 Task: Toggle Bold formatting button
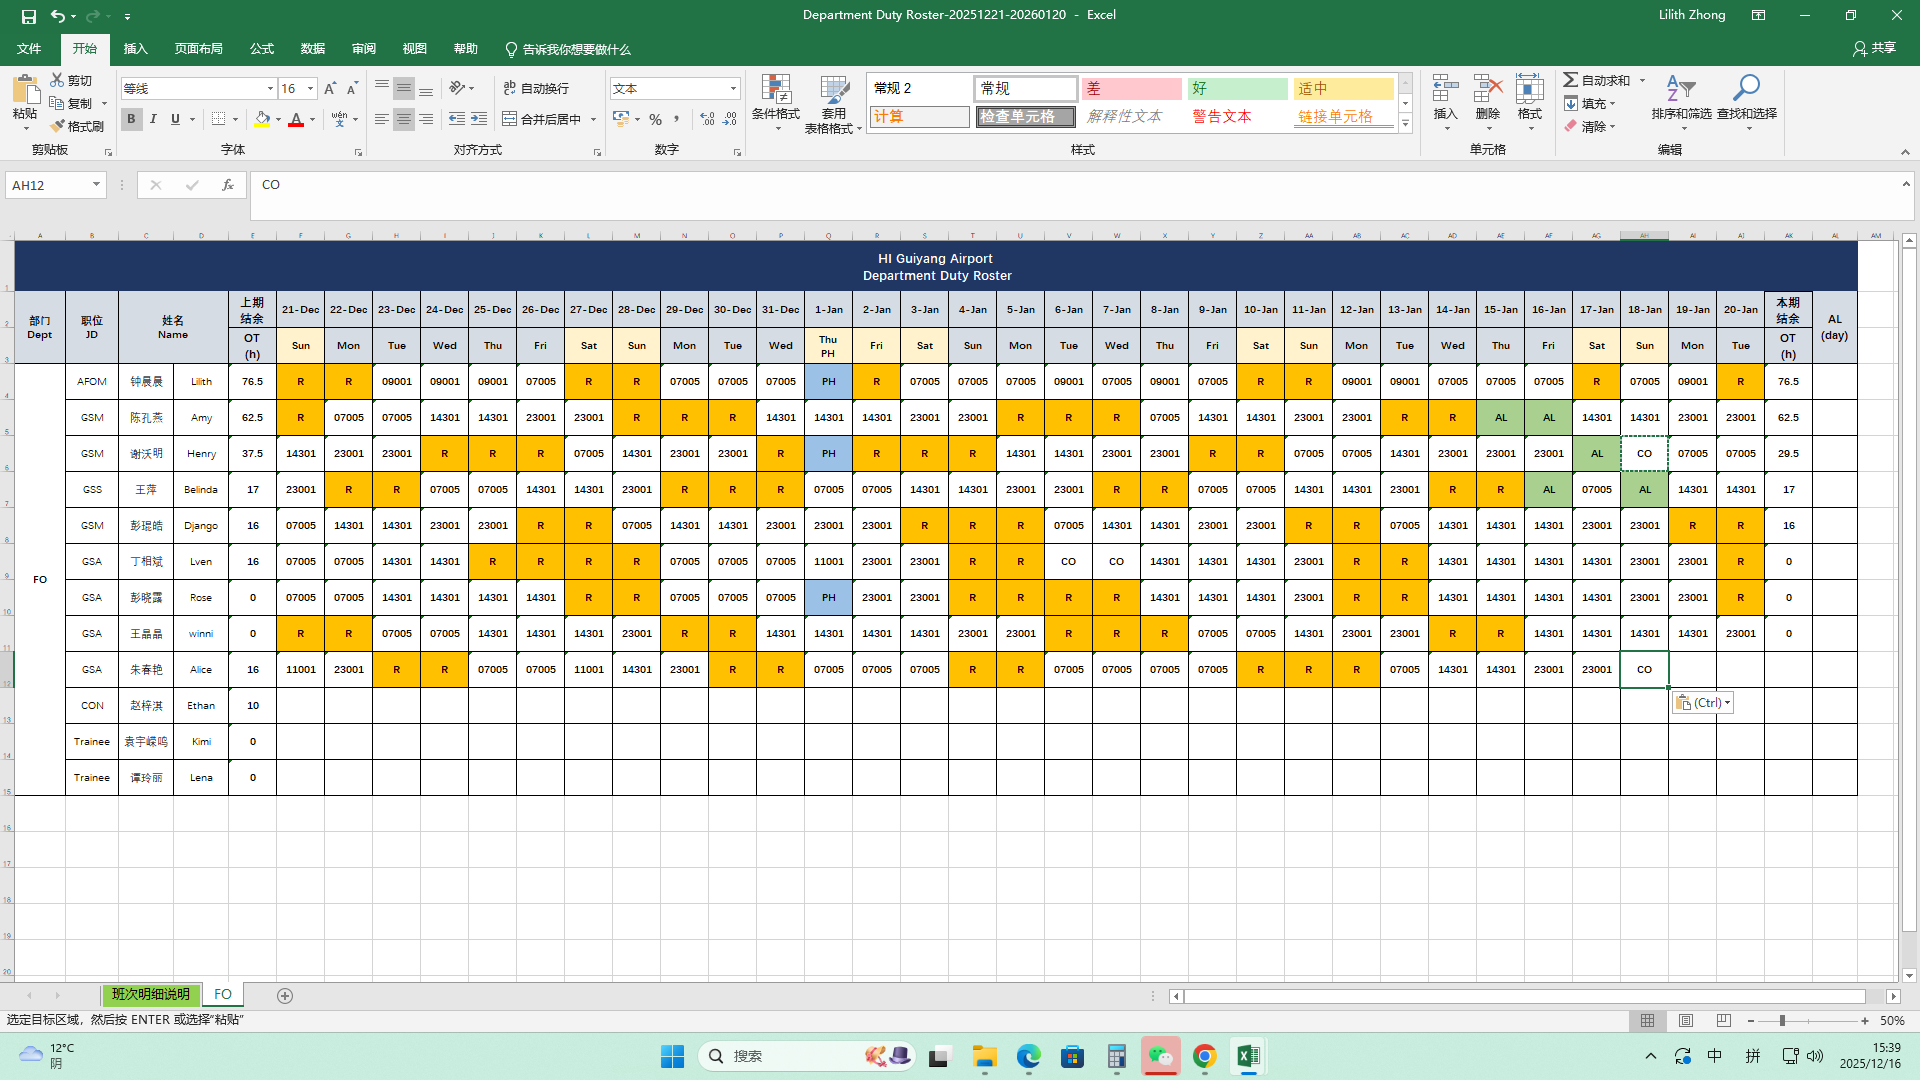click(x=131, y=119)
